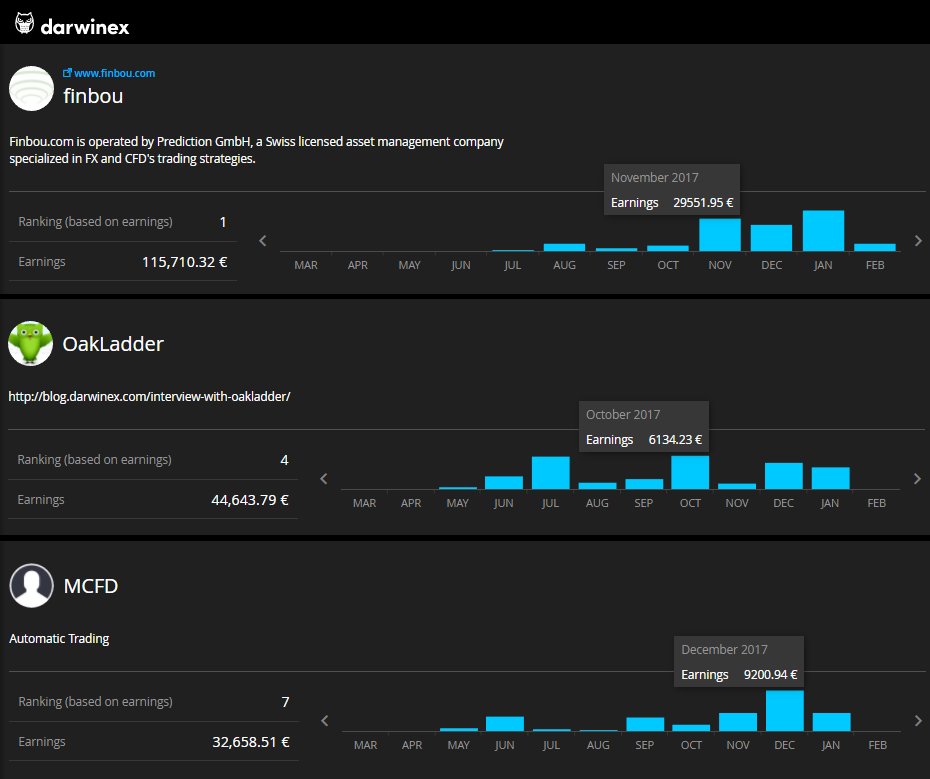This screenshot has width=930, height=779.
Task: Select finbou's August earnings bar
Action: tap(564, 247)
